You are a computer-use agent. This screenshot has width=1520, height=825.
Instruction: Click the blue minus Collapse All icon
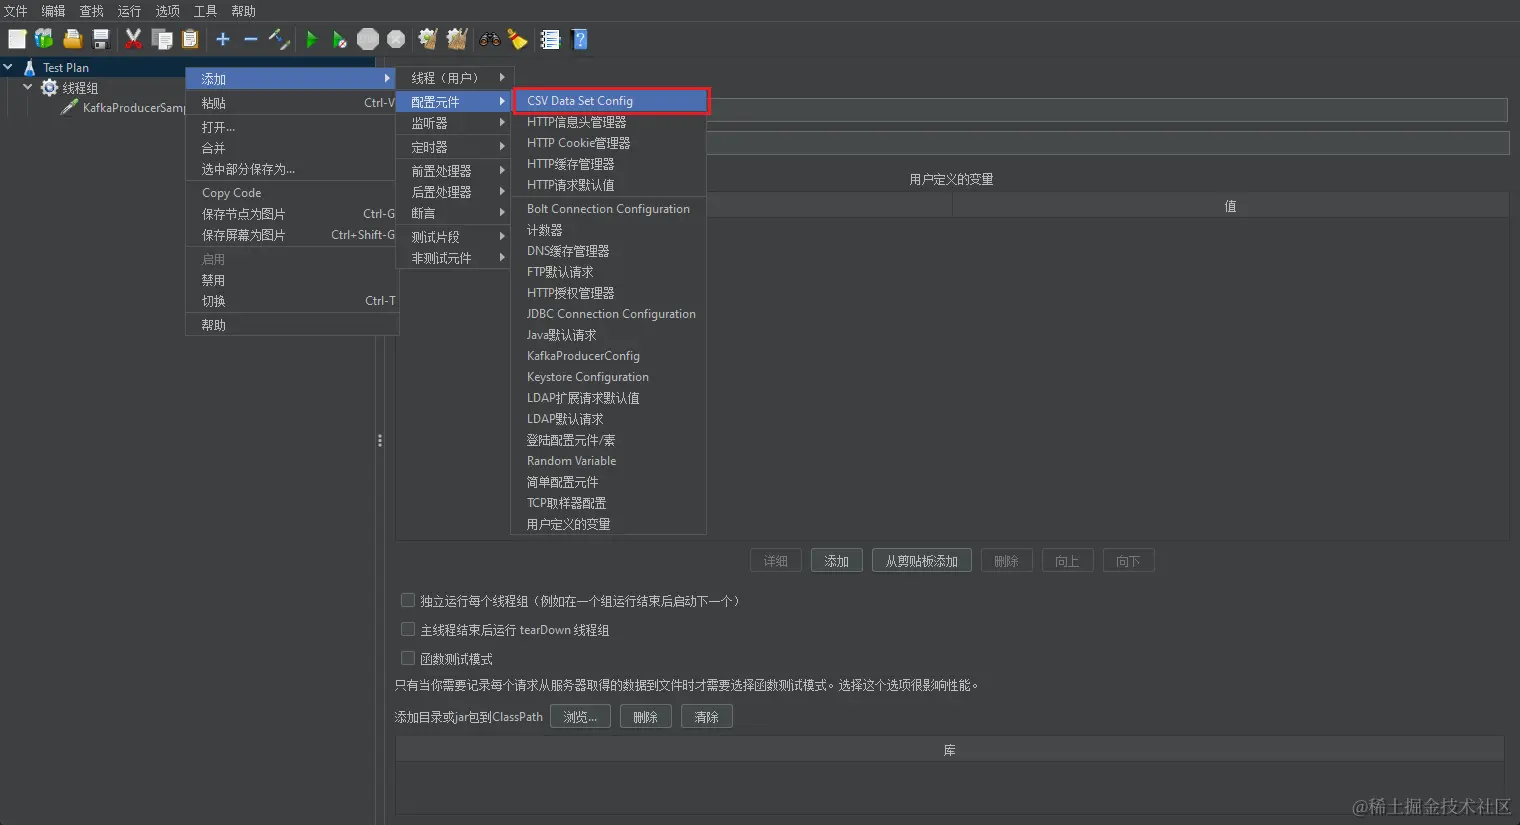click(x=251, y=39)
